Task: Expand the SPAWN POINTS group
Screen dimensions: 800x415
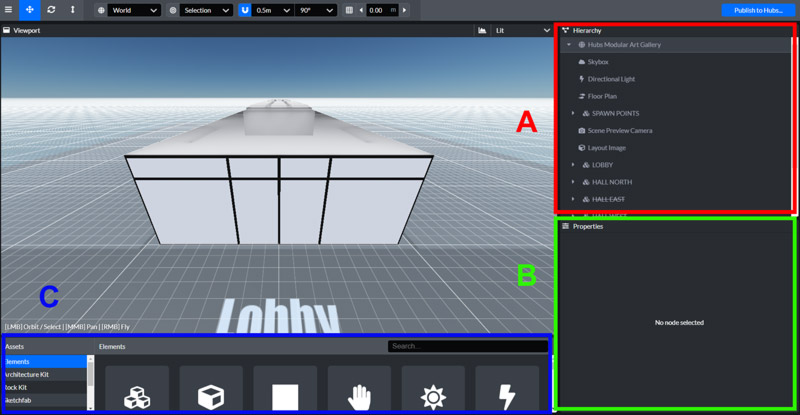Action: tap(573, 113)
